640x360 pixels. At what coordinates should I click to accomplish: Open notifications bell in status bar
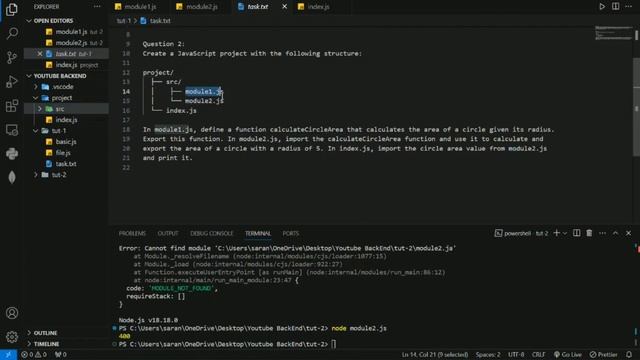[629, 355]
